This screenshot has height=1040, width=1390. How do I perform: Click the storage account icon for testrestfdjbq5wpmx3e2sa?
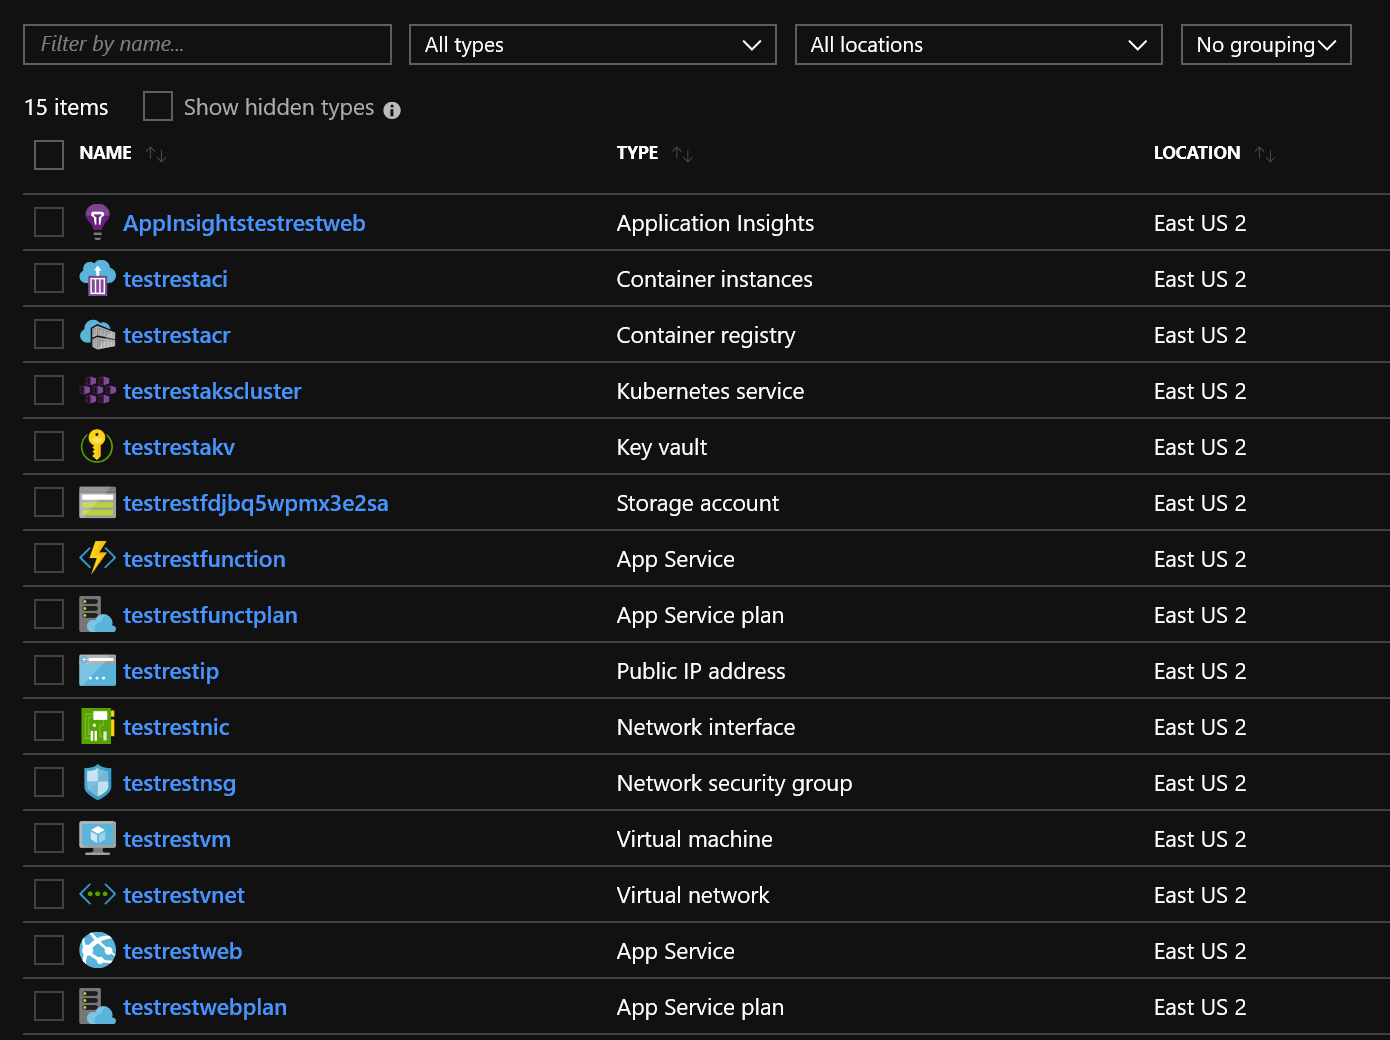click(97, 502)
